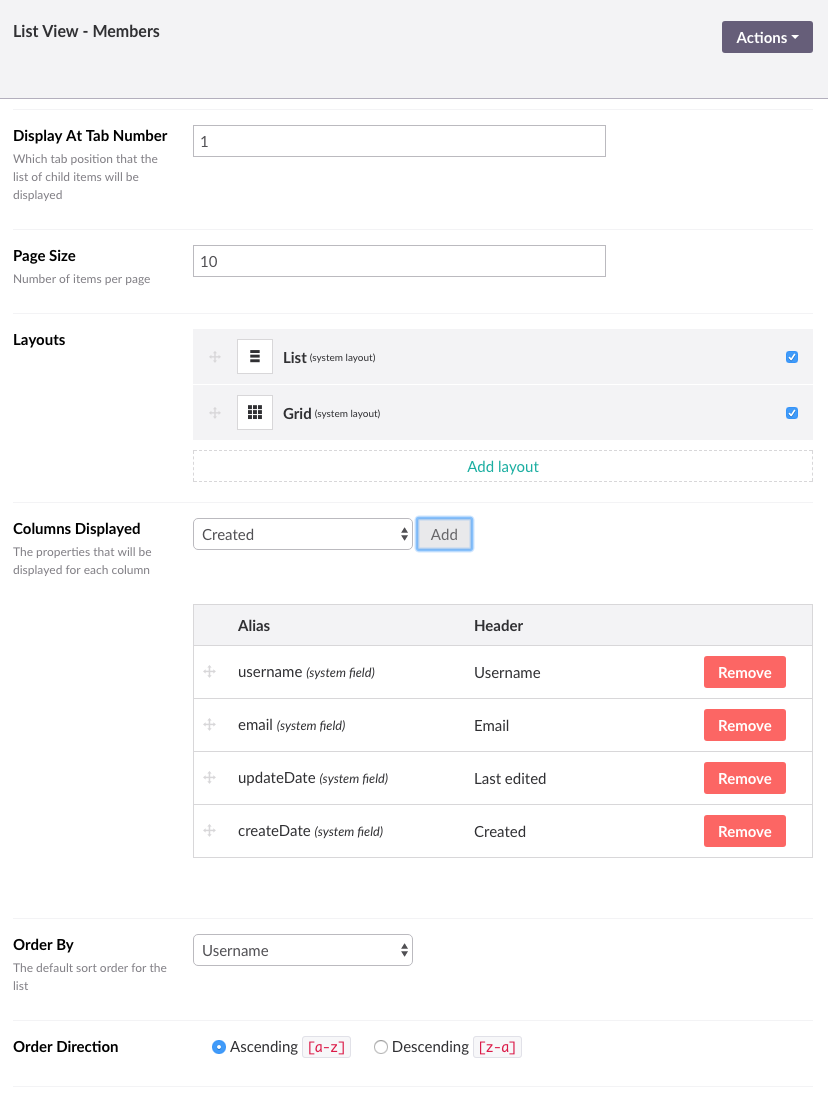Click the List layout icon
Viewport: 828px width, 1094px height.
pos(255,357)
